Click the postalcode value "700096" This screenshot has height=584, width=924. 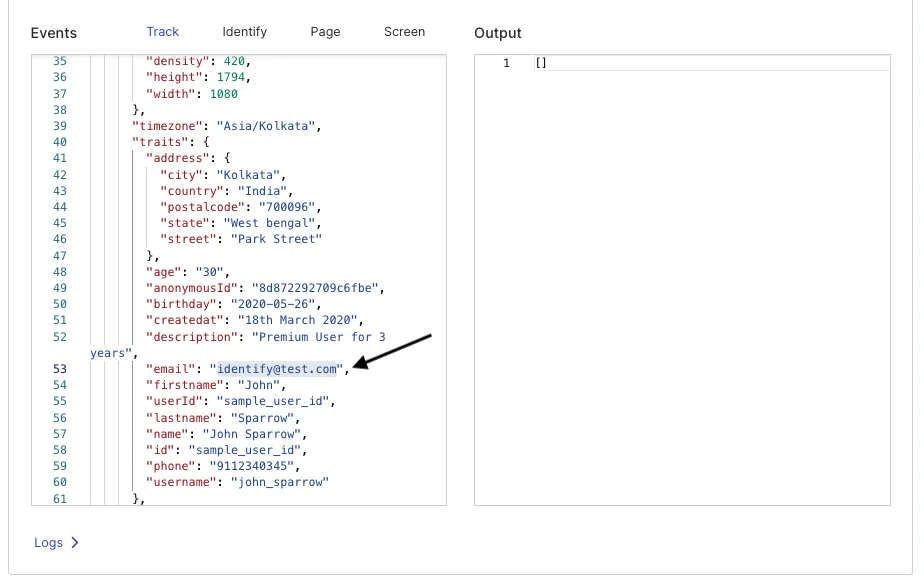287,207
